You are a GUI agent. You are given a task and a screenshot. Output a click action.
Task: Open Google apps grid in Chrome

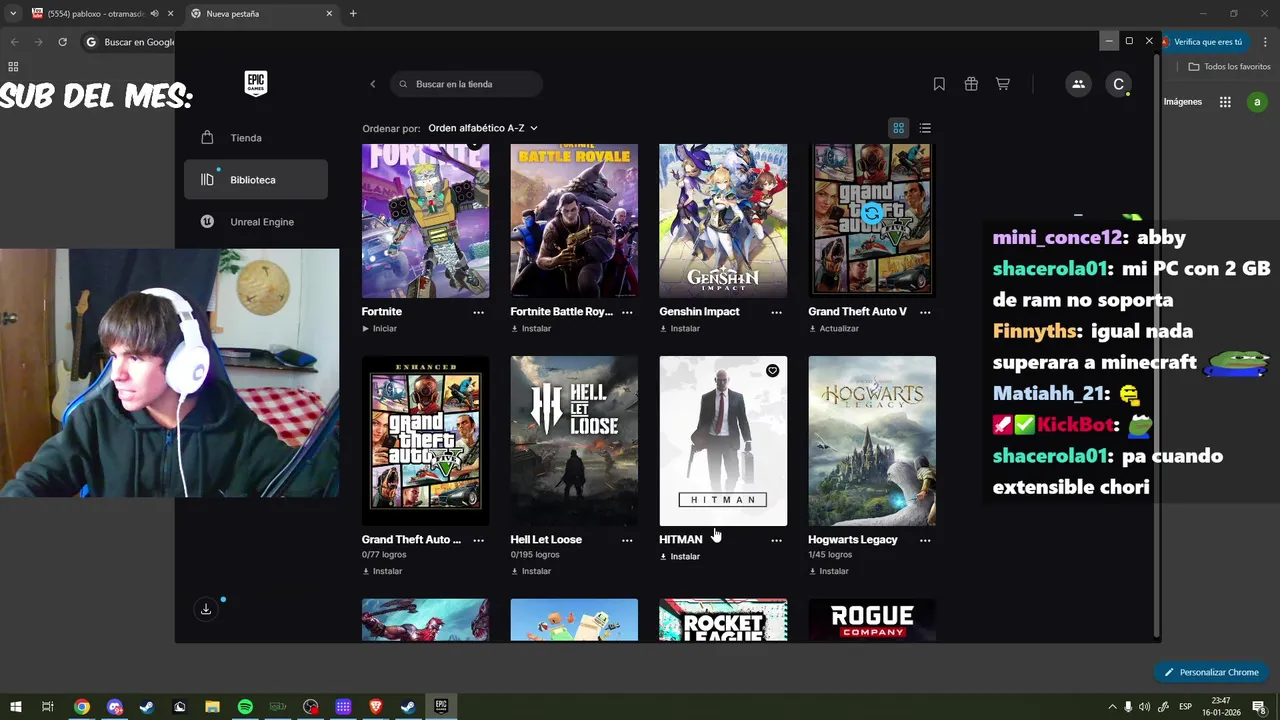click(1225, 102)
